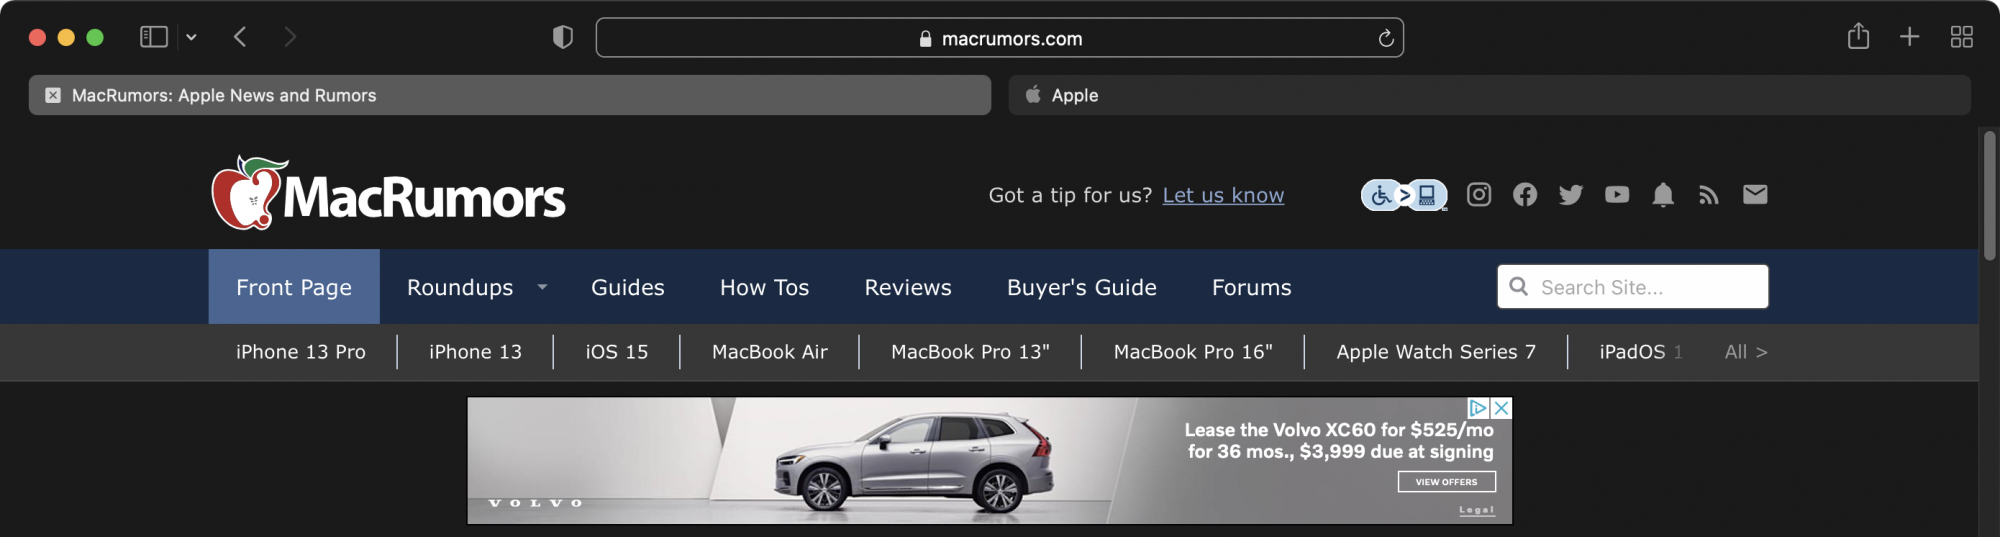Open the MacBook Pro 13" roundup
Image resolution: width=2000 pixels, height=537 pixels.
(x=970, y=352)
